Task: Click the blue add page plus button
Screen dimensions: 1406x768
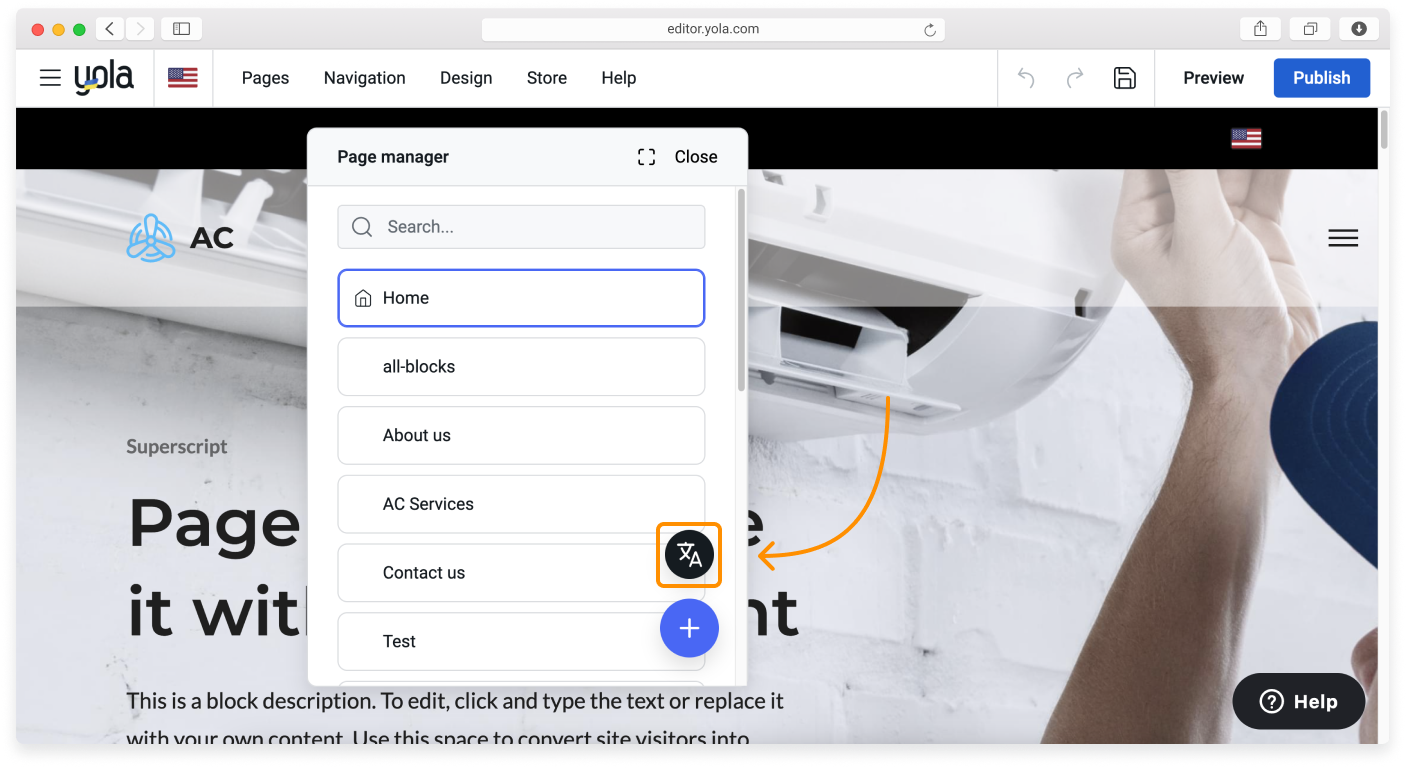Action: click(x=689, y=628)
